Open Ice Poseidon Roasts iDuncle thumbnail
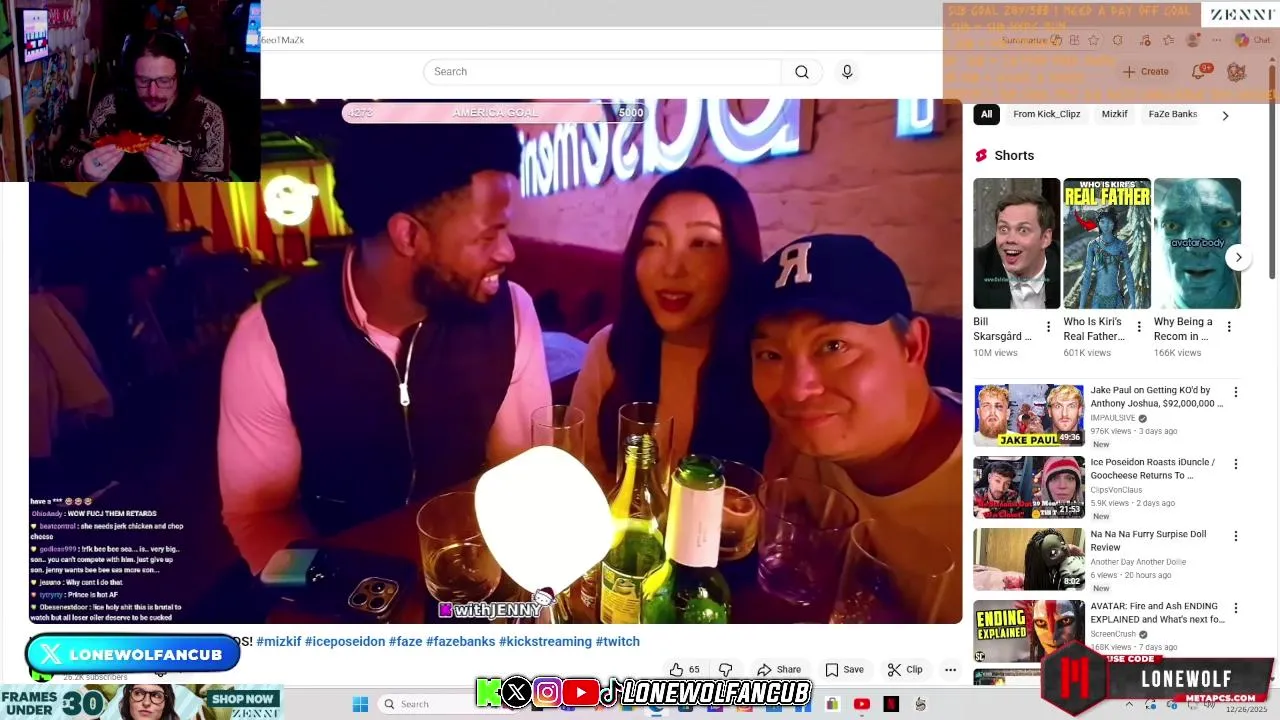 [x=1028, y=487]
